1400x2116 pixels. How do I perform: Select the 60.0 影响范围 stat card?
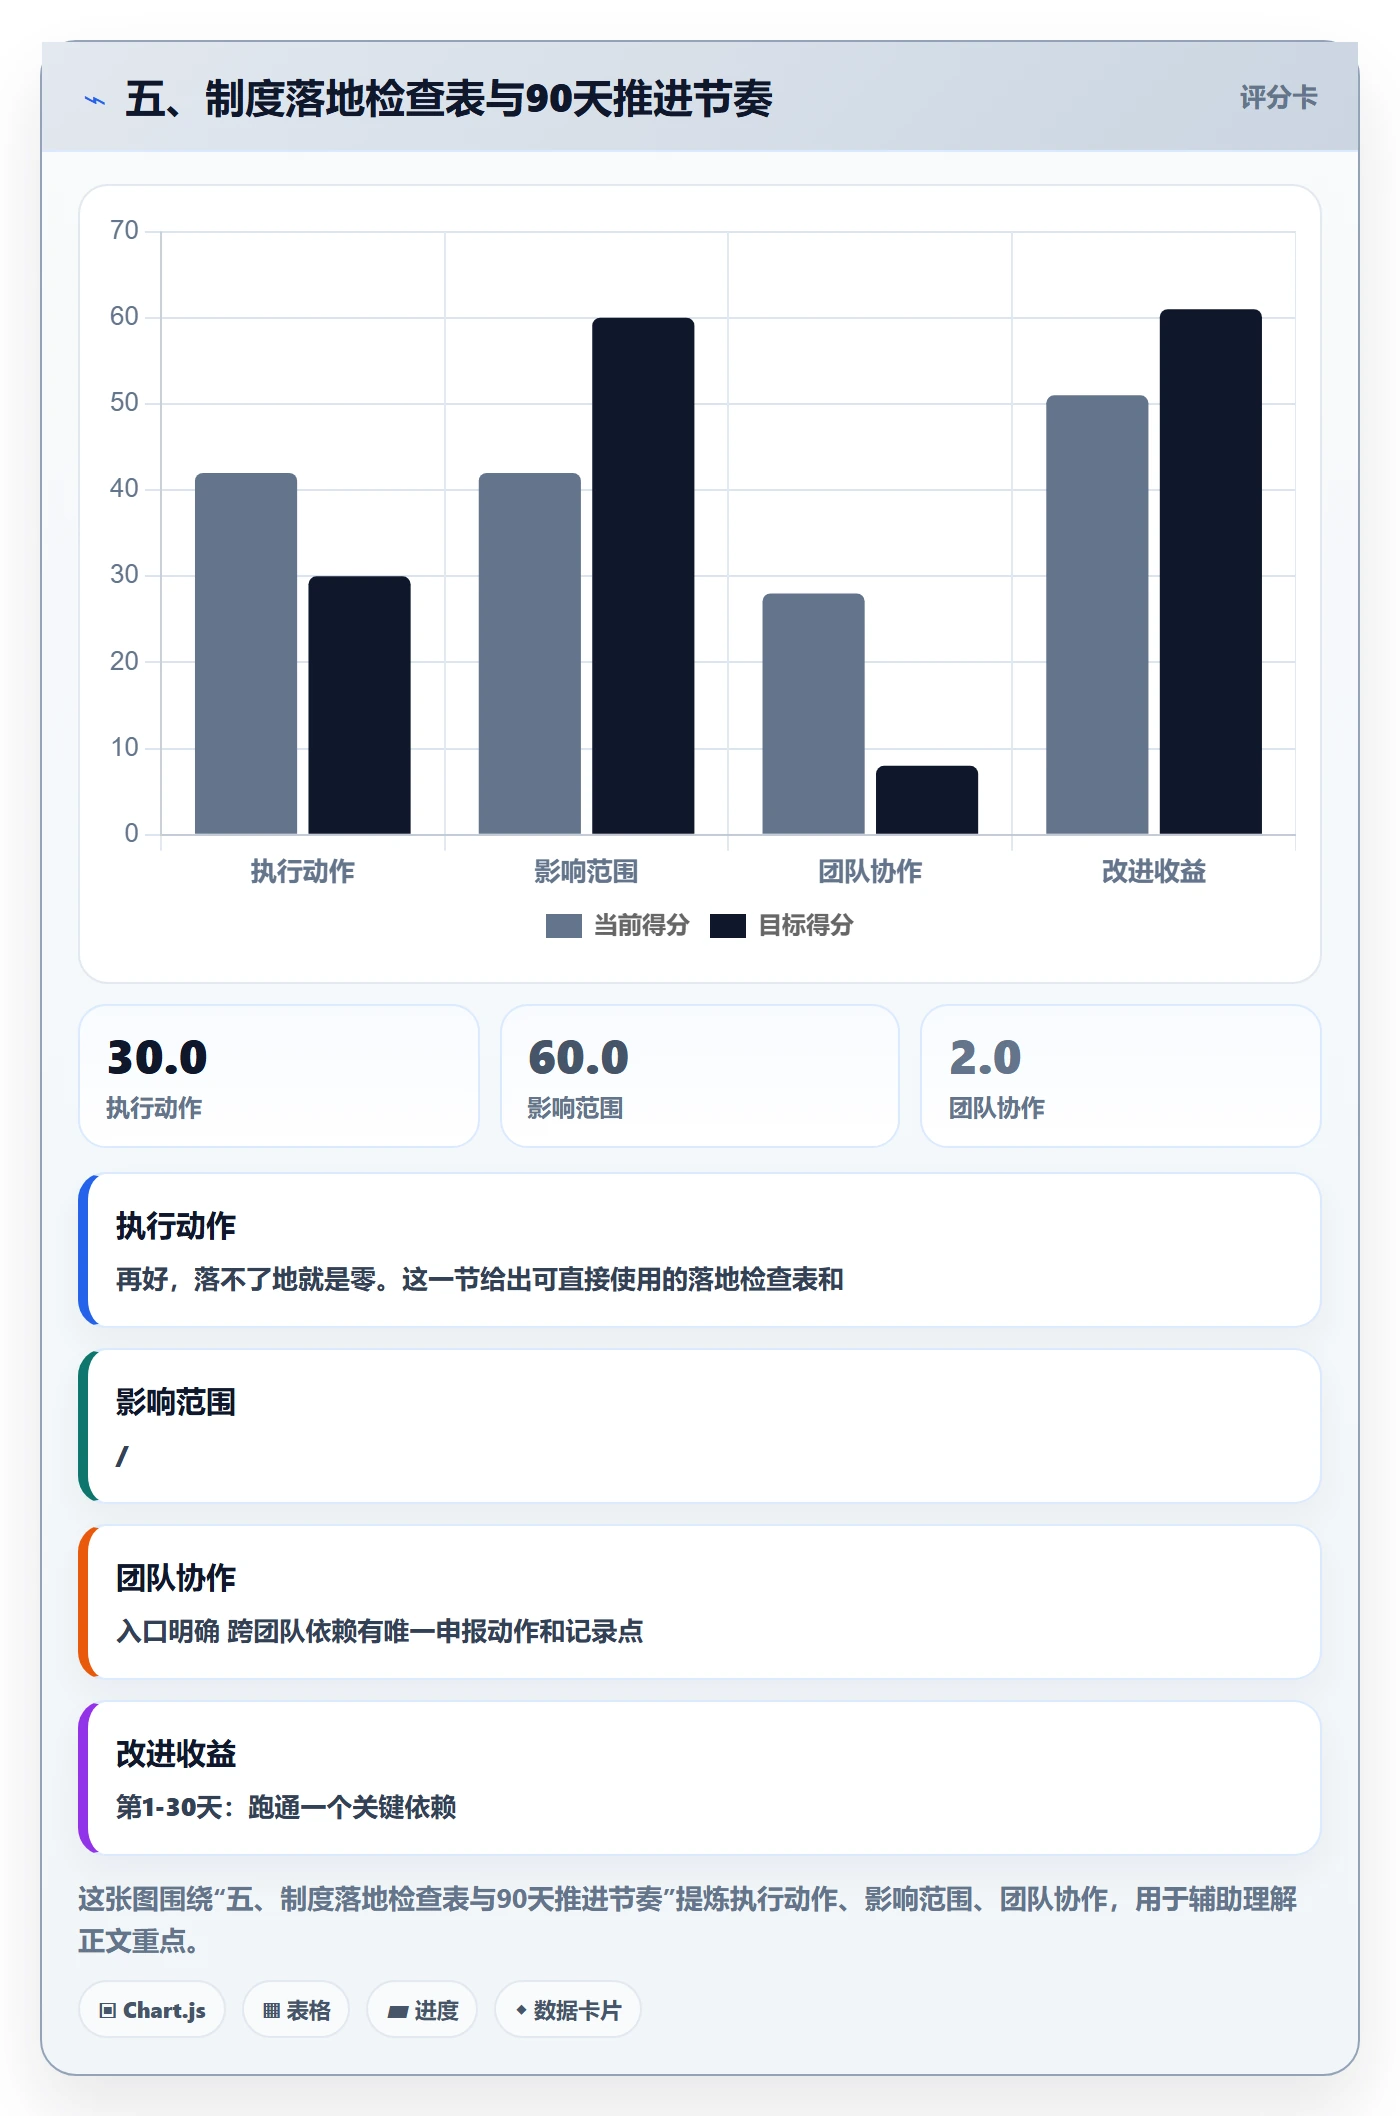click(x=700, y=1076)
